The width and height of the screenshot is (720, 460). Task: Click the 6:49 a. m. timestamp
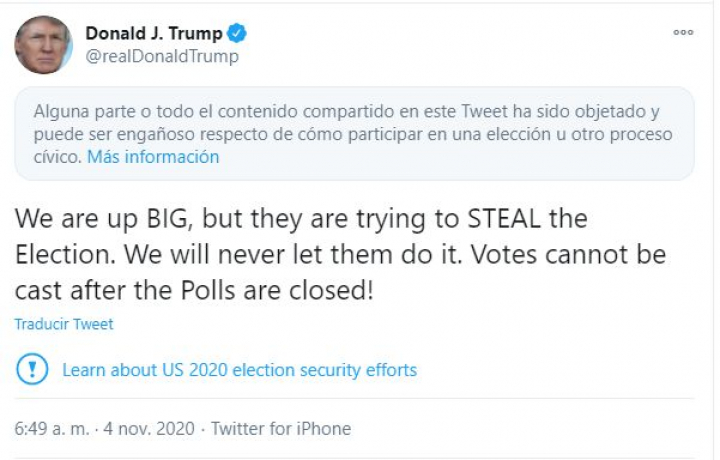(x=49, y=429)
